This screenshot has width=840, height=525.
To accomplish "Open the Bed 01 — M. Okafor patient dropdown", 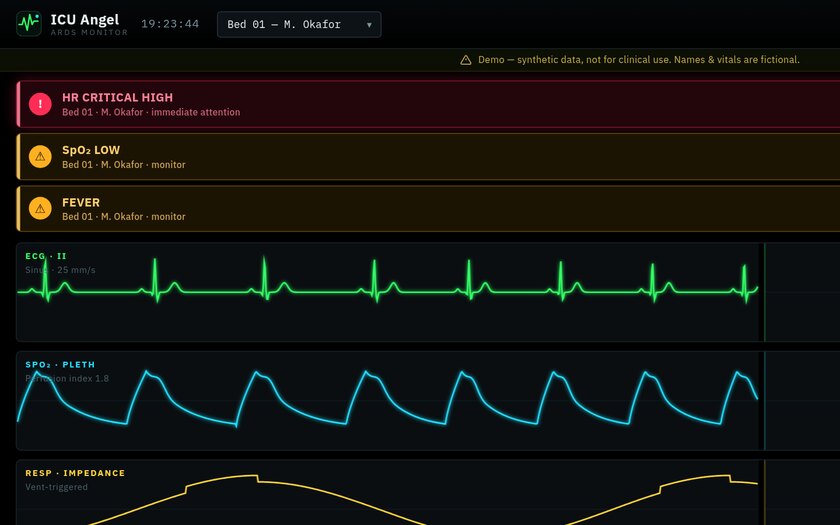I will point(299,25).
